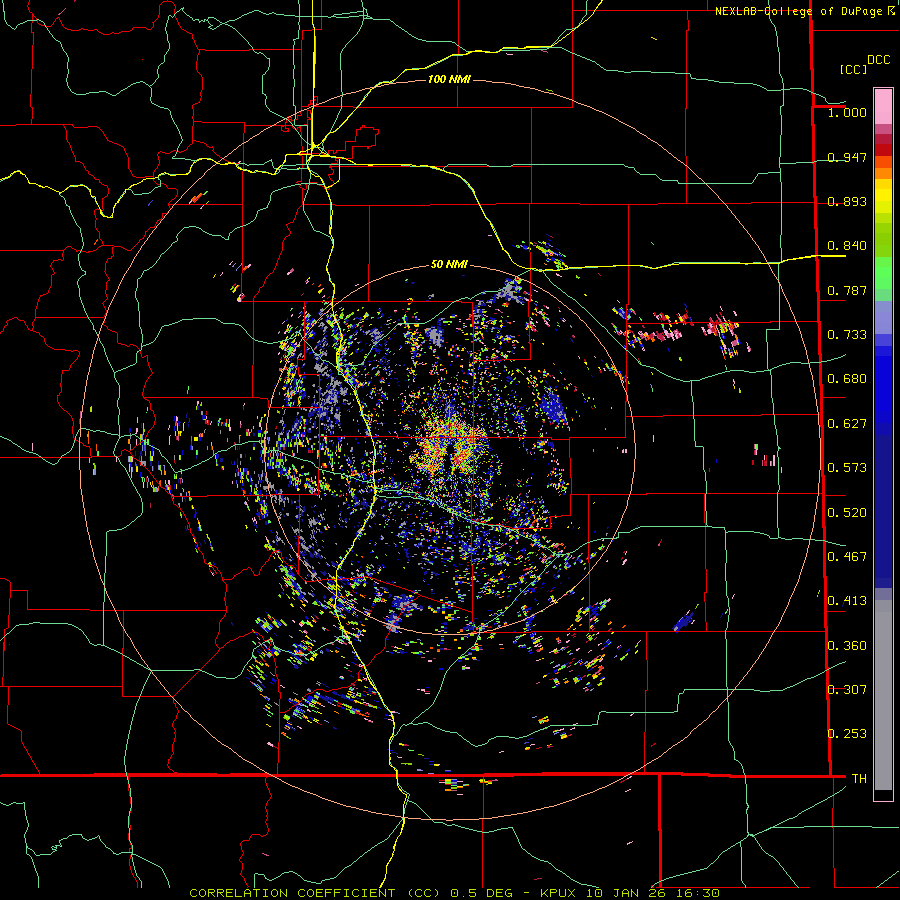The image size is (900, 900).
Task: Click the yellow segment of the color bar
Action: 883,196
